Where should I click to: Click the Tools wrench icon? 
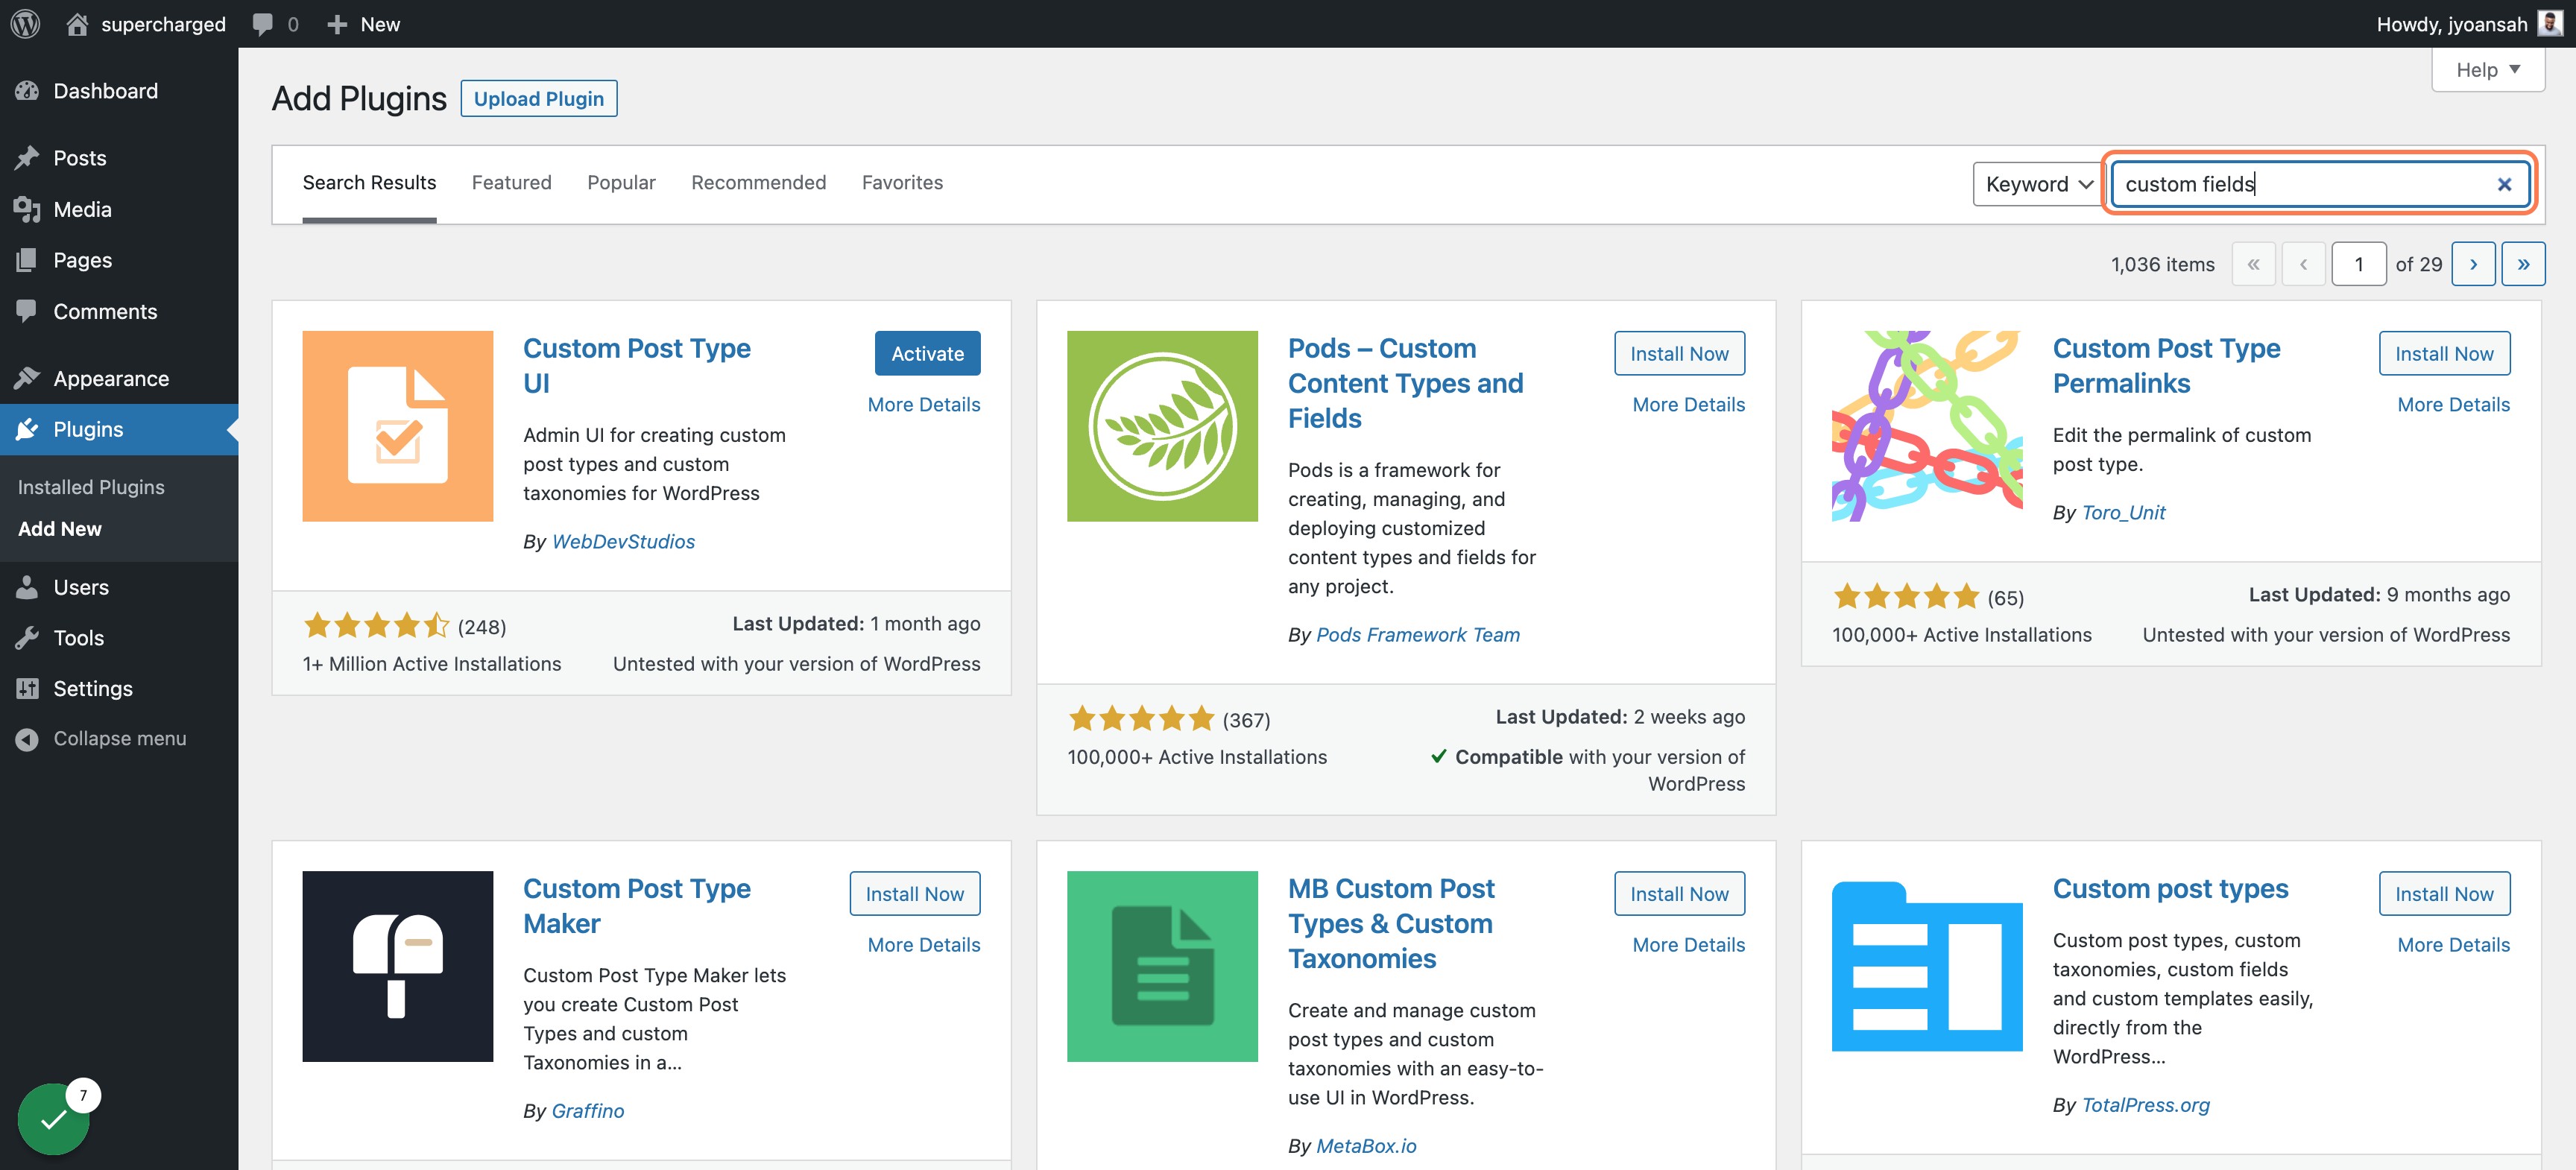(x=27, y=638)
